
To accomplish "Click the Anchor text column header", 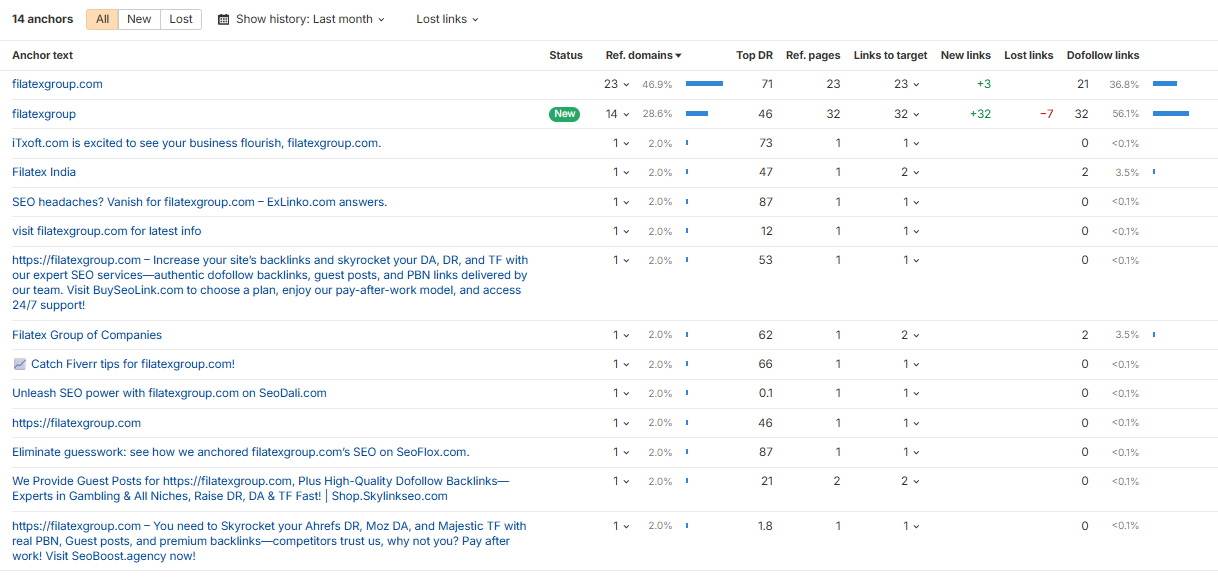I will [x=42, y=56].
